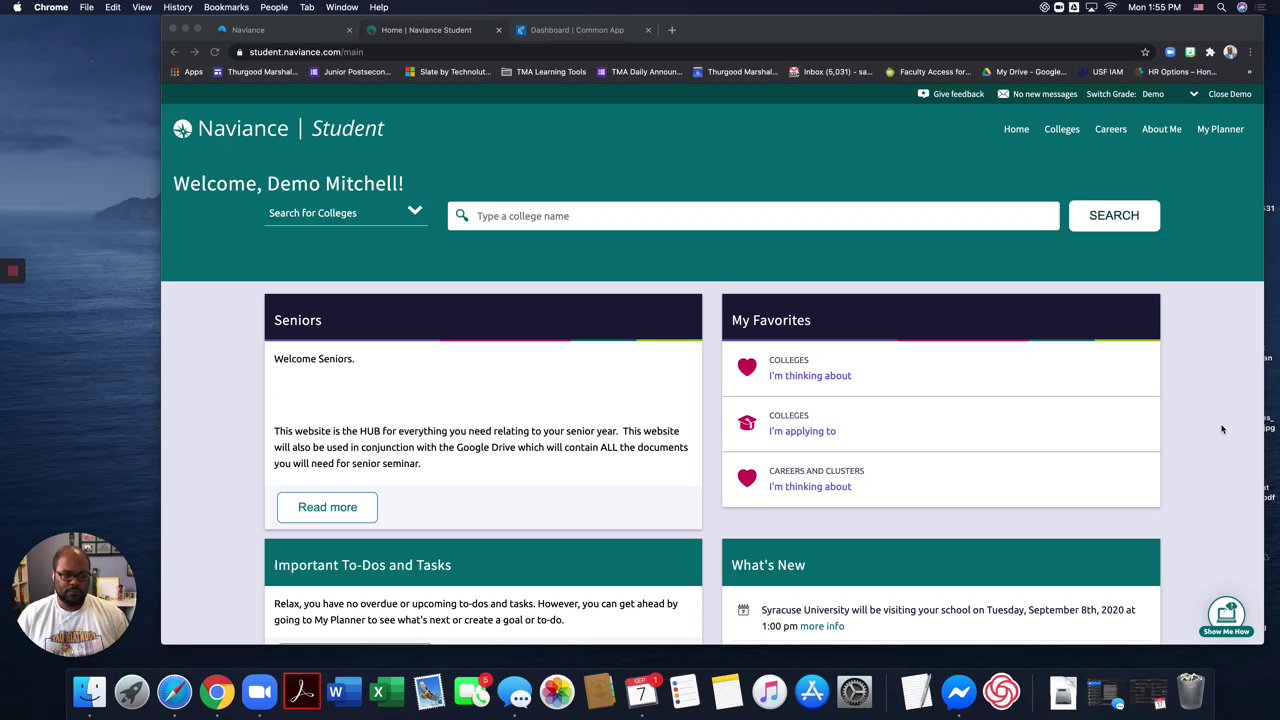The height and width of the screenshot is (720, 1280).
Task: Open the Careers nav menu
Action: click(1110, 129)
